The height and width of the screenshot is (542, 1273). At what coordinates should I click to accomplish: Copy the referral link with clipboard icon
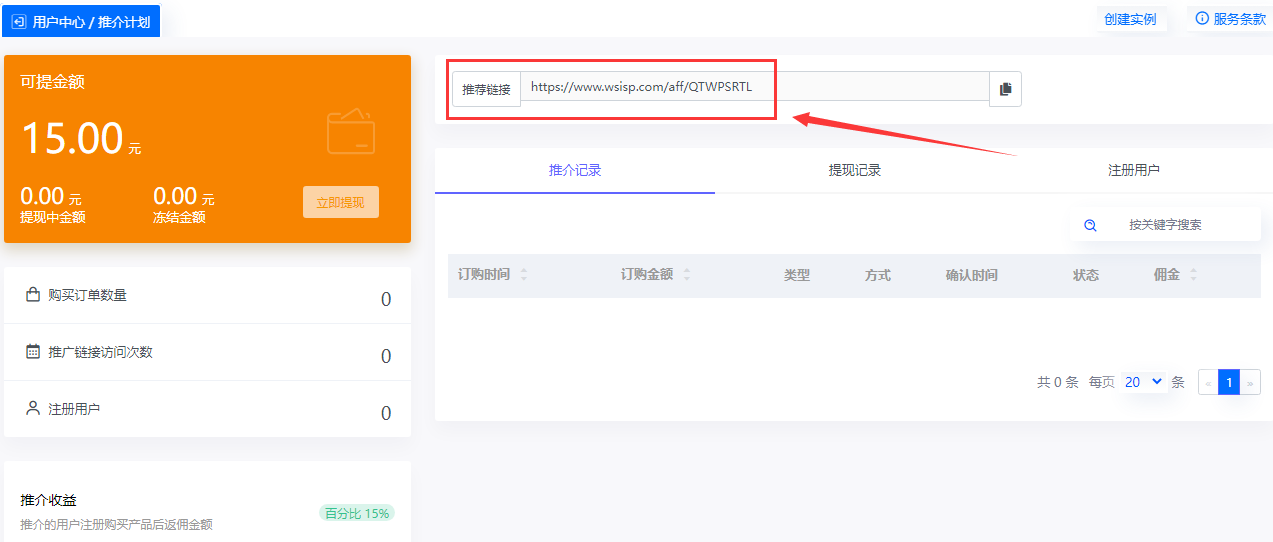1005,89
